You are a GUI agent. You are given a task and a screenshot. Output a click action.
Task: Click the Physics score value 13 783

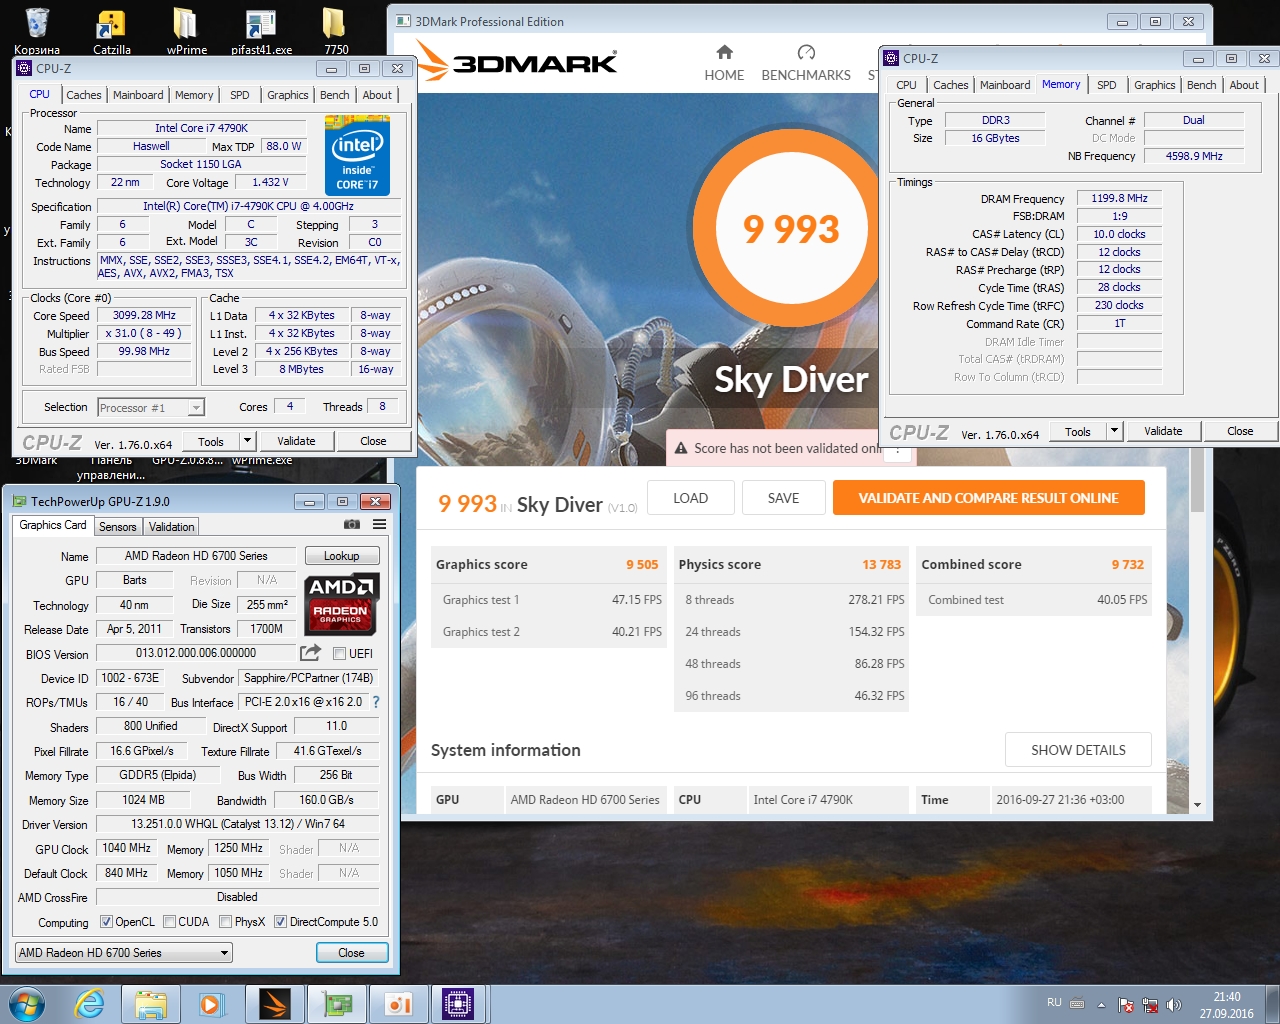pos(881,565)
